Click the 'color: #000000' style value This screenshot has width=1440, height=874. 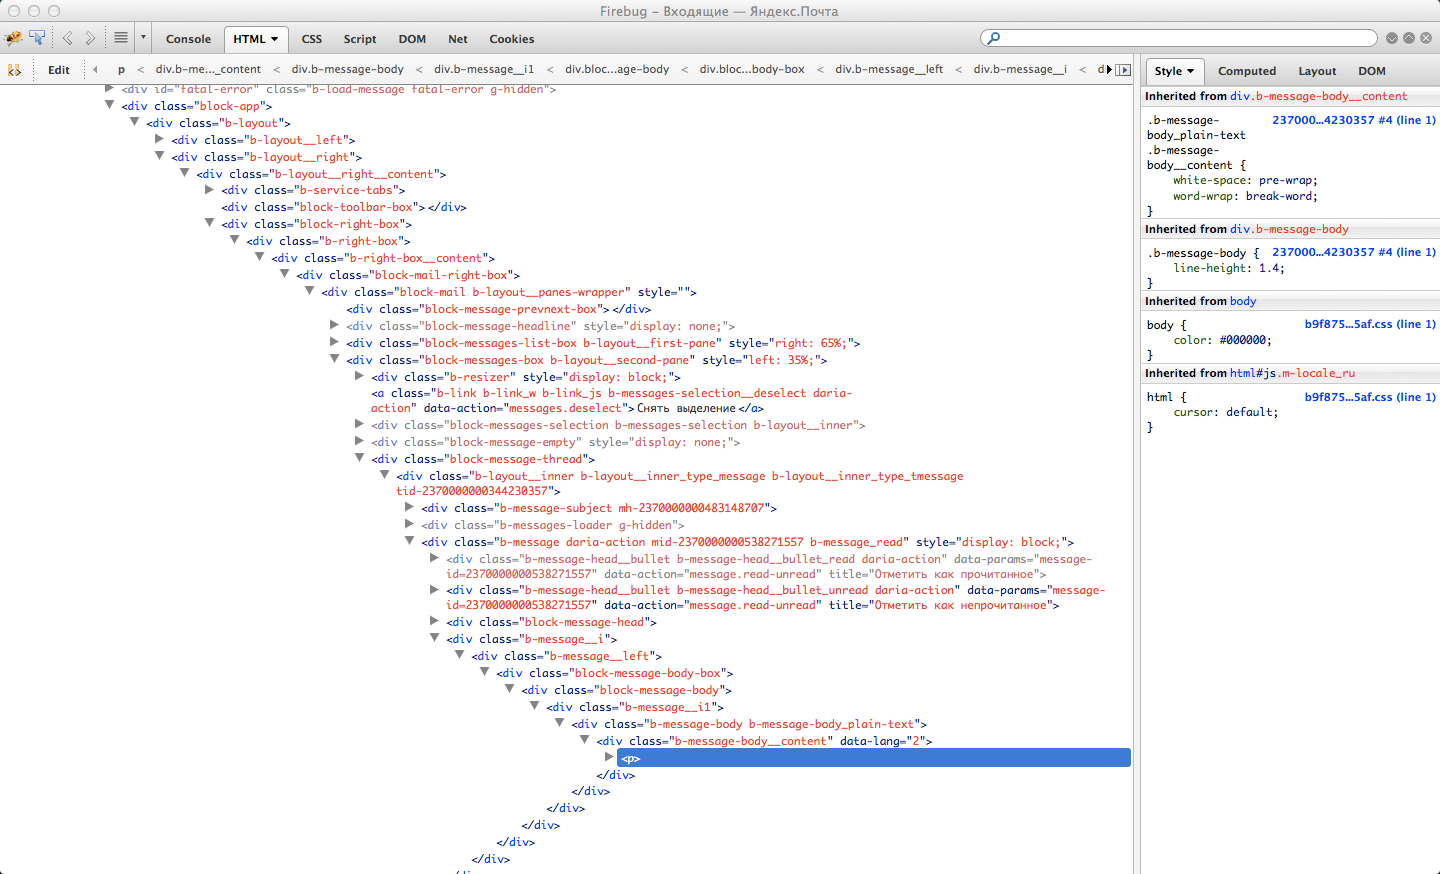coord(1242,340)
